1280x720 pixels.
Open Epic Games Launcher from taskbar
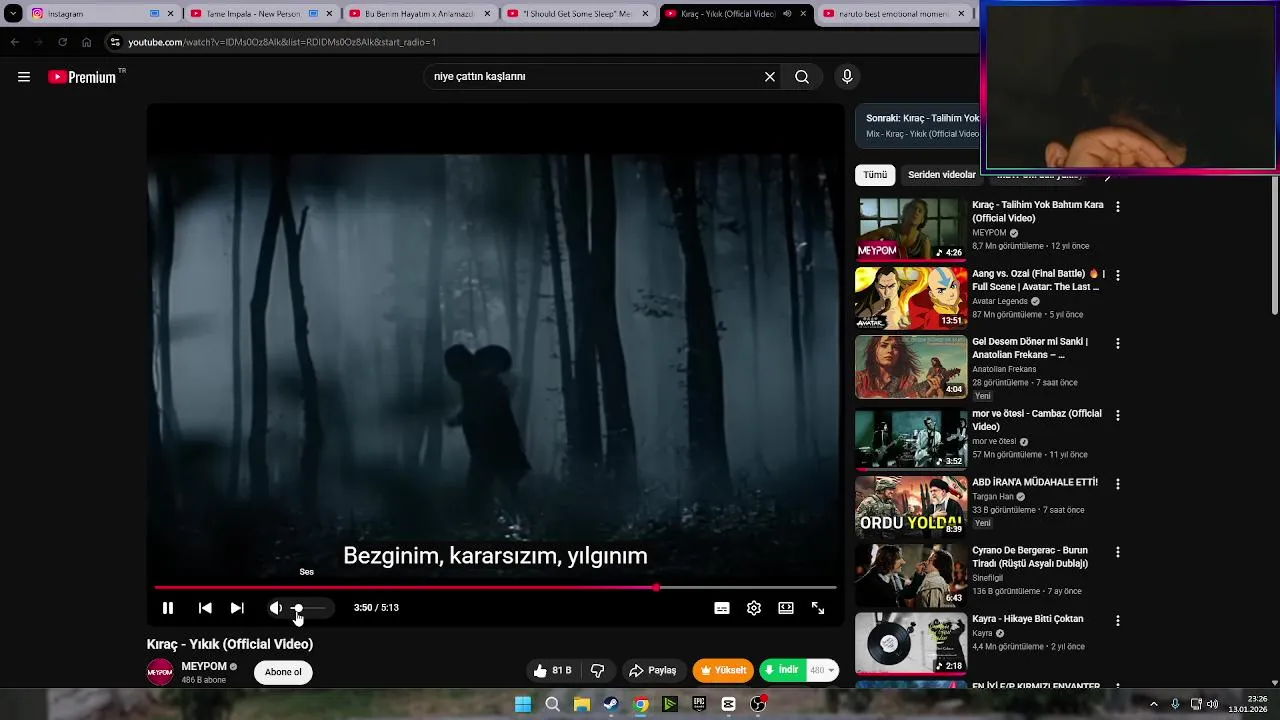pyautogui.click(x=699, y=704)
